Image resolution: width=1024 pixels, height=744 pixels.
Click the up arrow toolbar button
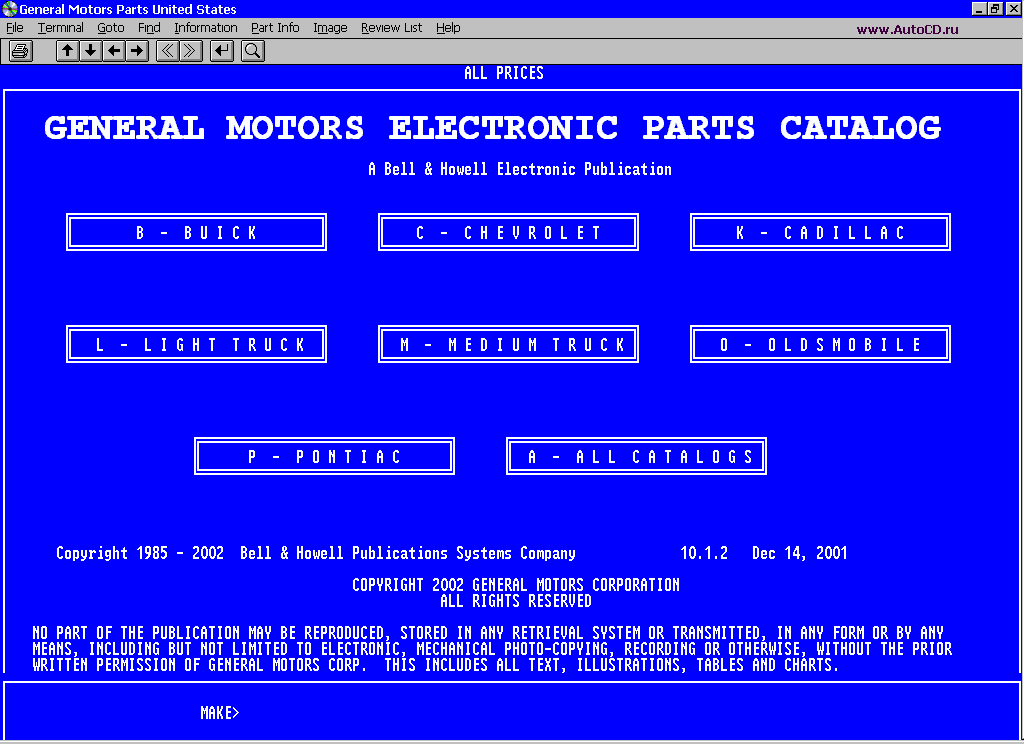67,51
